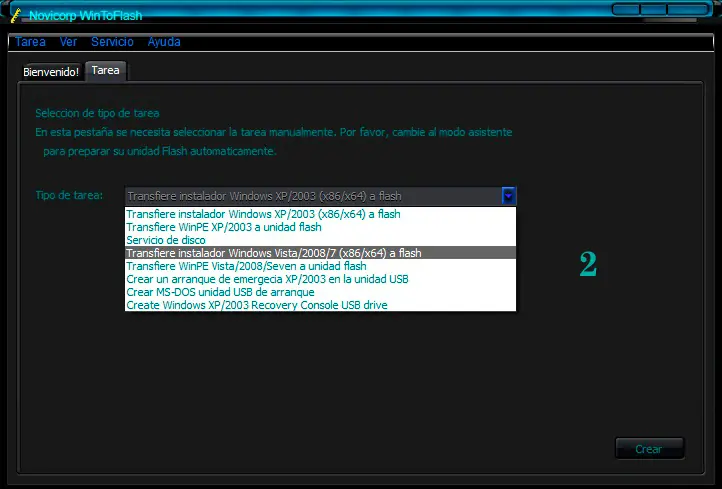This screenshot has height=489, width=722.
Task: Select the Servicio de disco option
Action: click(320, 240)
